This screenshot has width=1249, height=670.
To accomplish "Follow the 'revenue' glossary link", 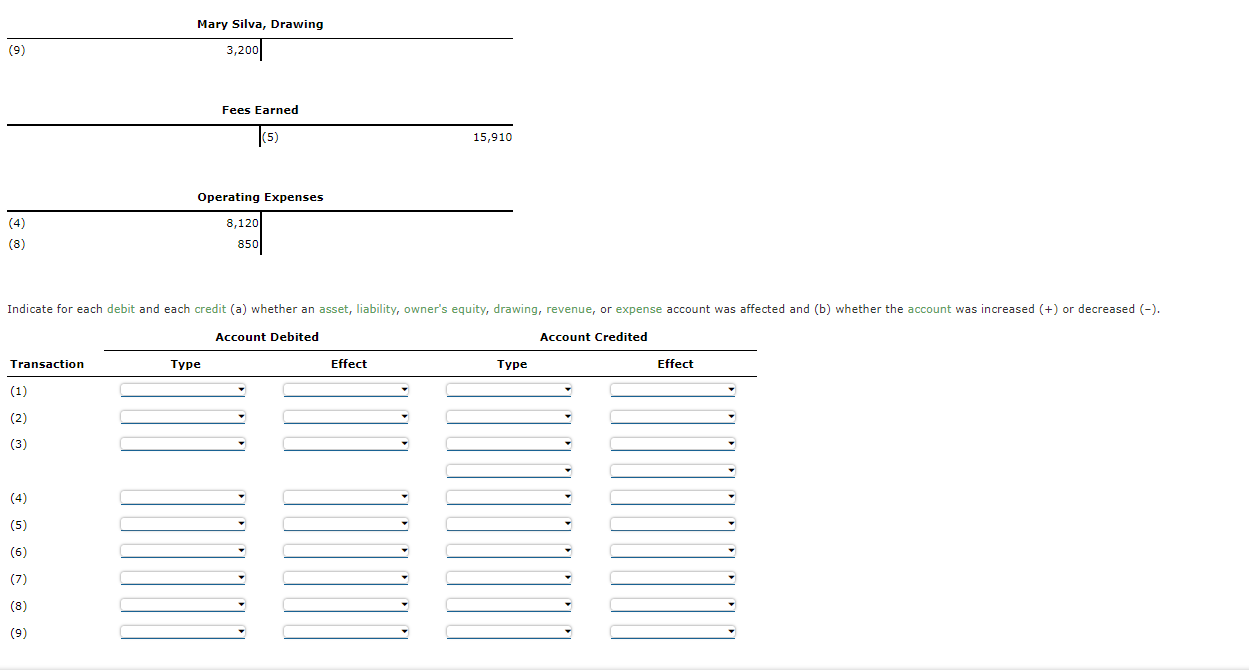I will pyautogui.click(x=569, y=309).
